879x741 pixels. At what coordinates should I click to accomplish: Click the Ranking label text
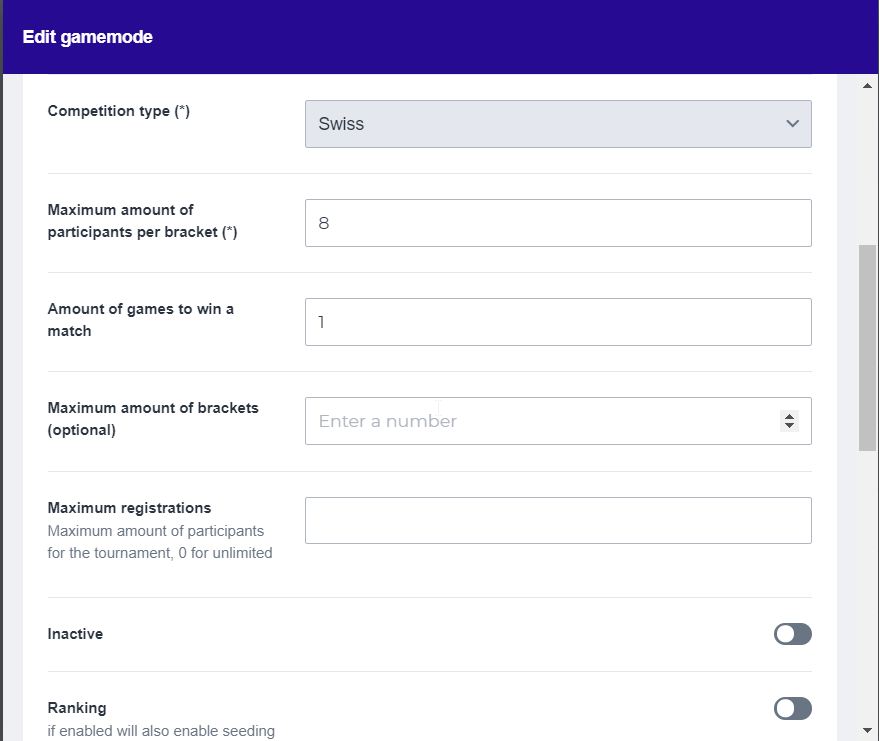(77, 708)
